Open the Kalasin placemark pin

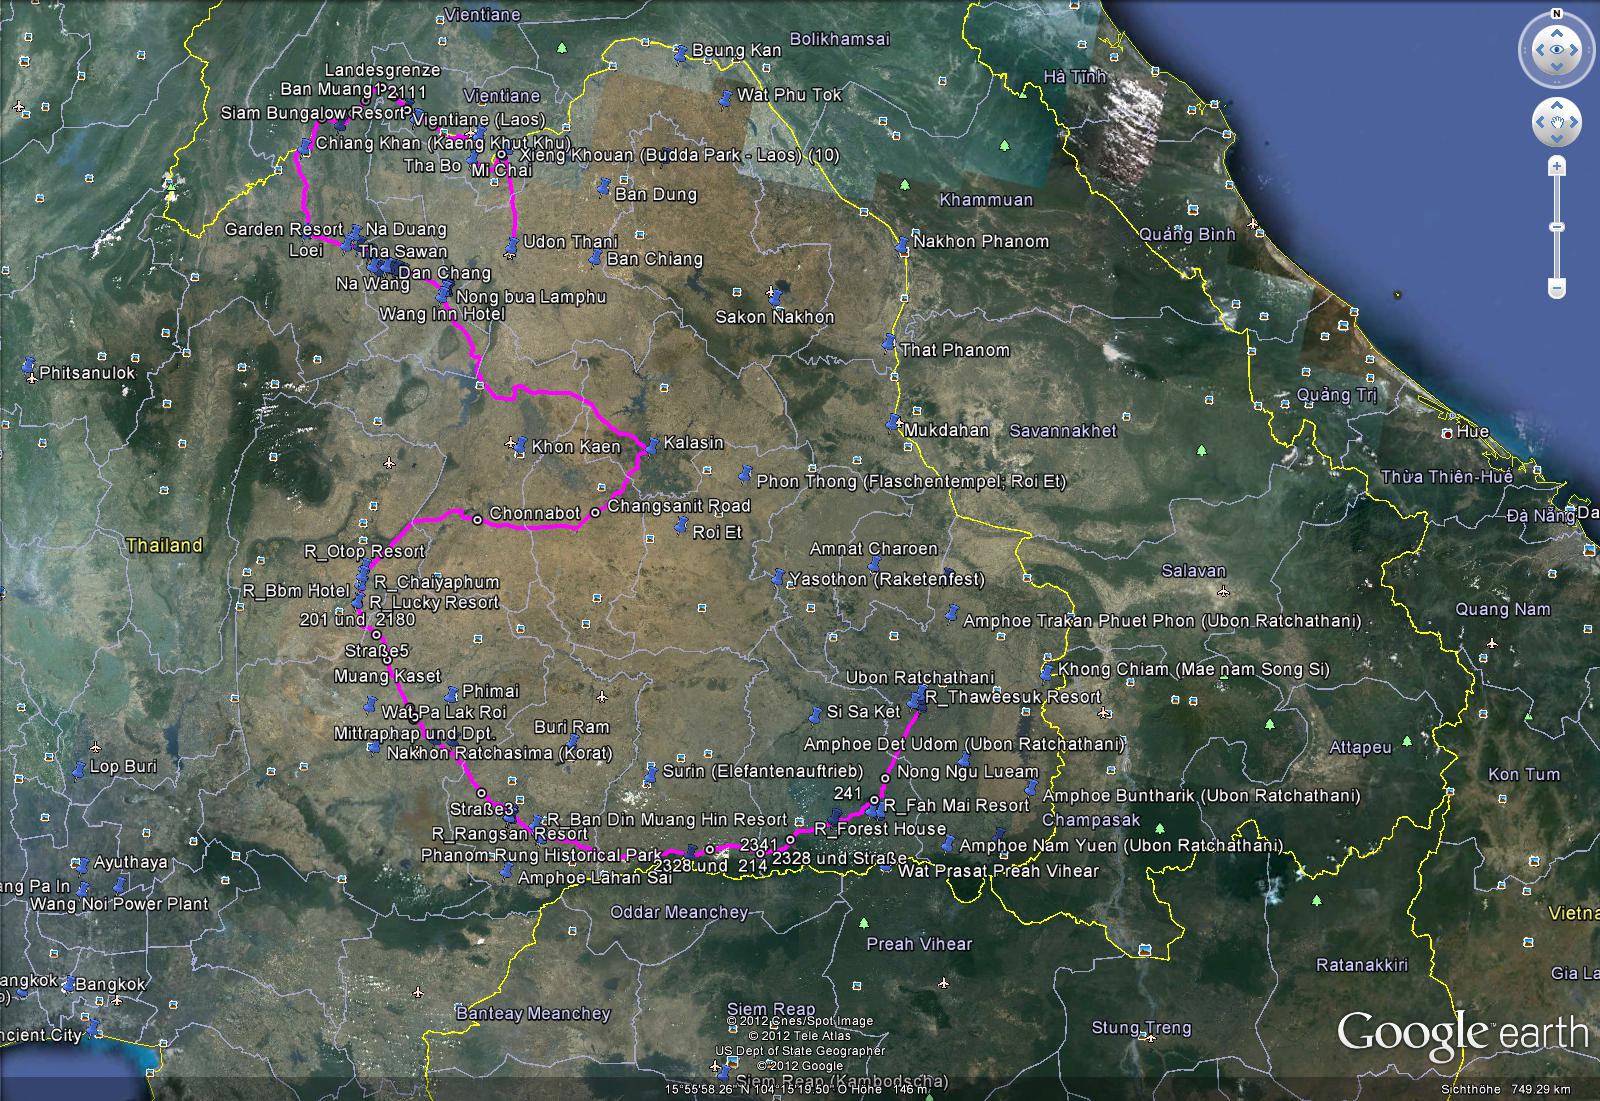pyautogui.click(x=652, y=444)
